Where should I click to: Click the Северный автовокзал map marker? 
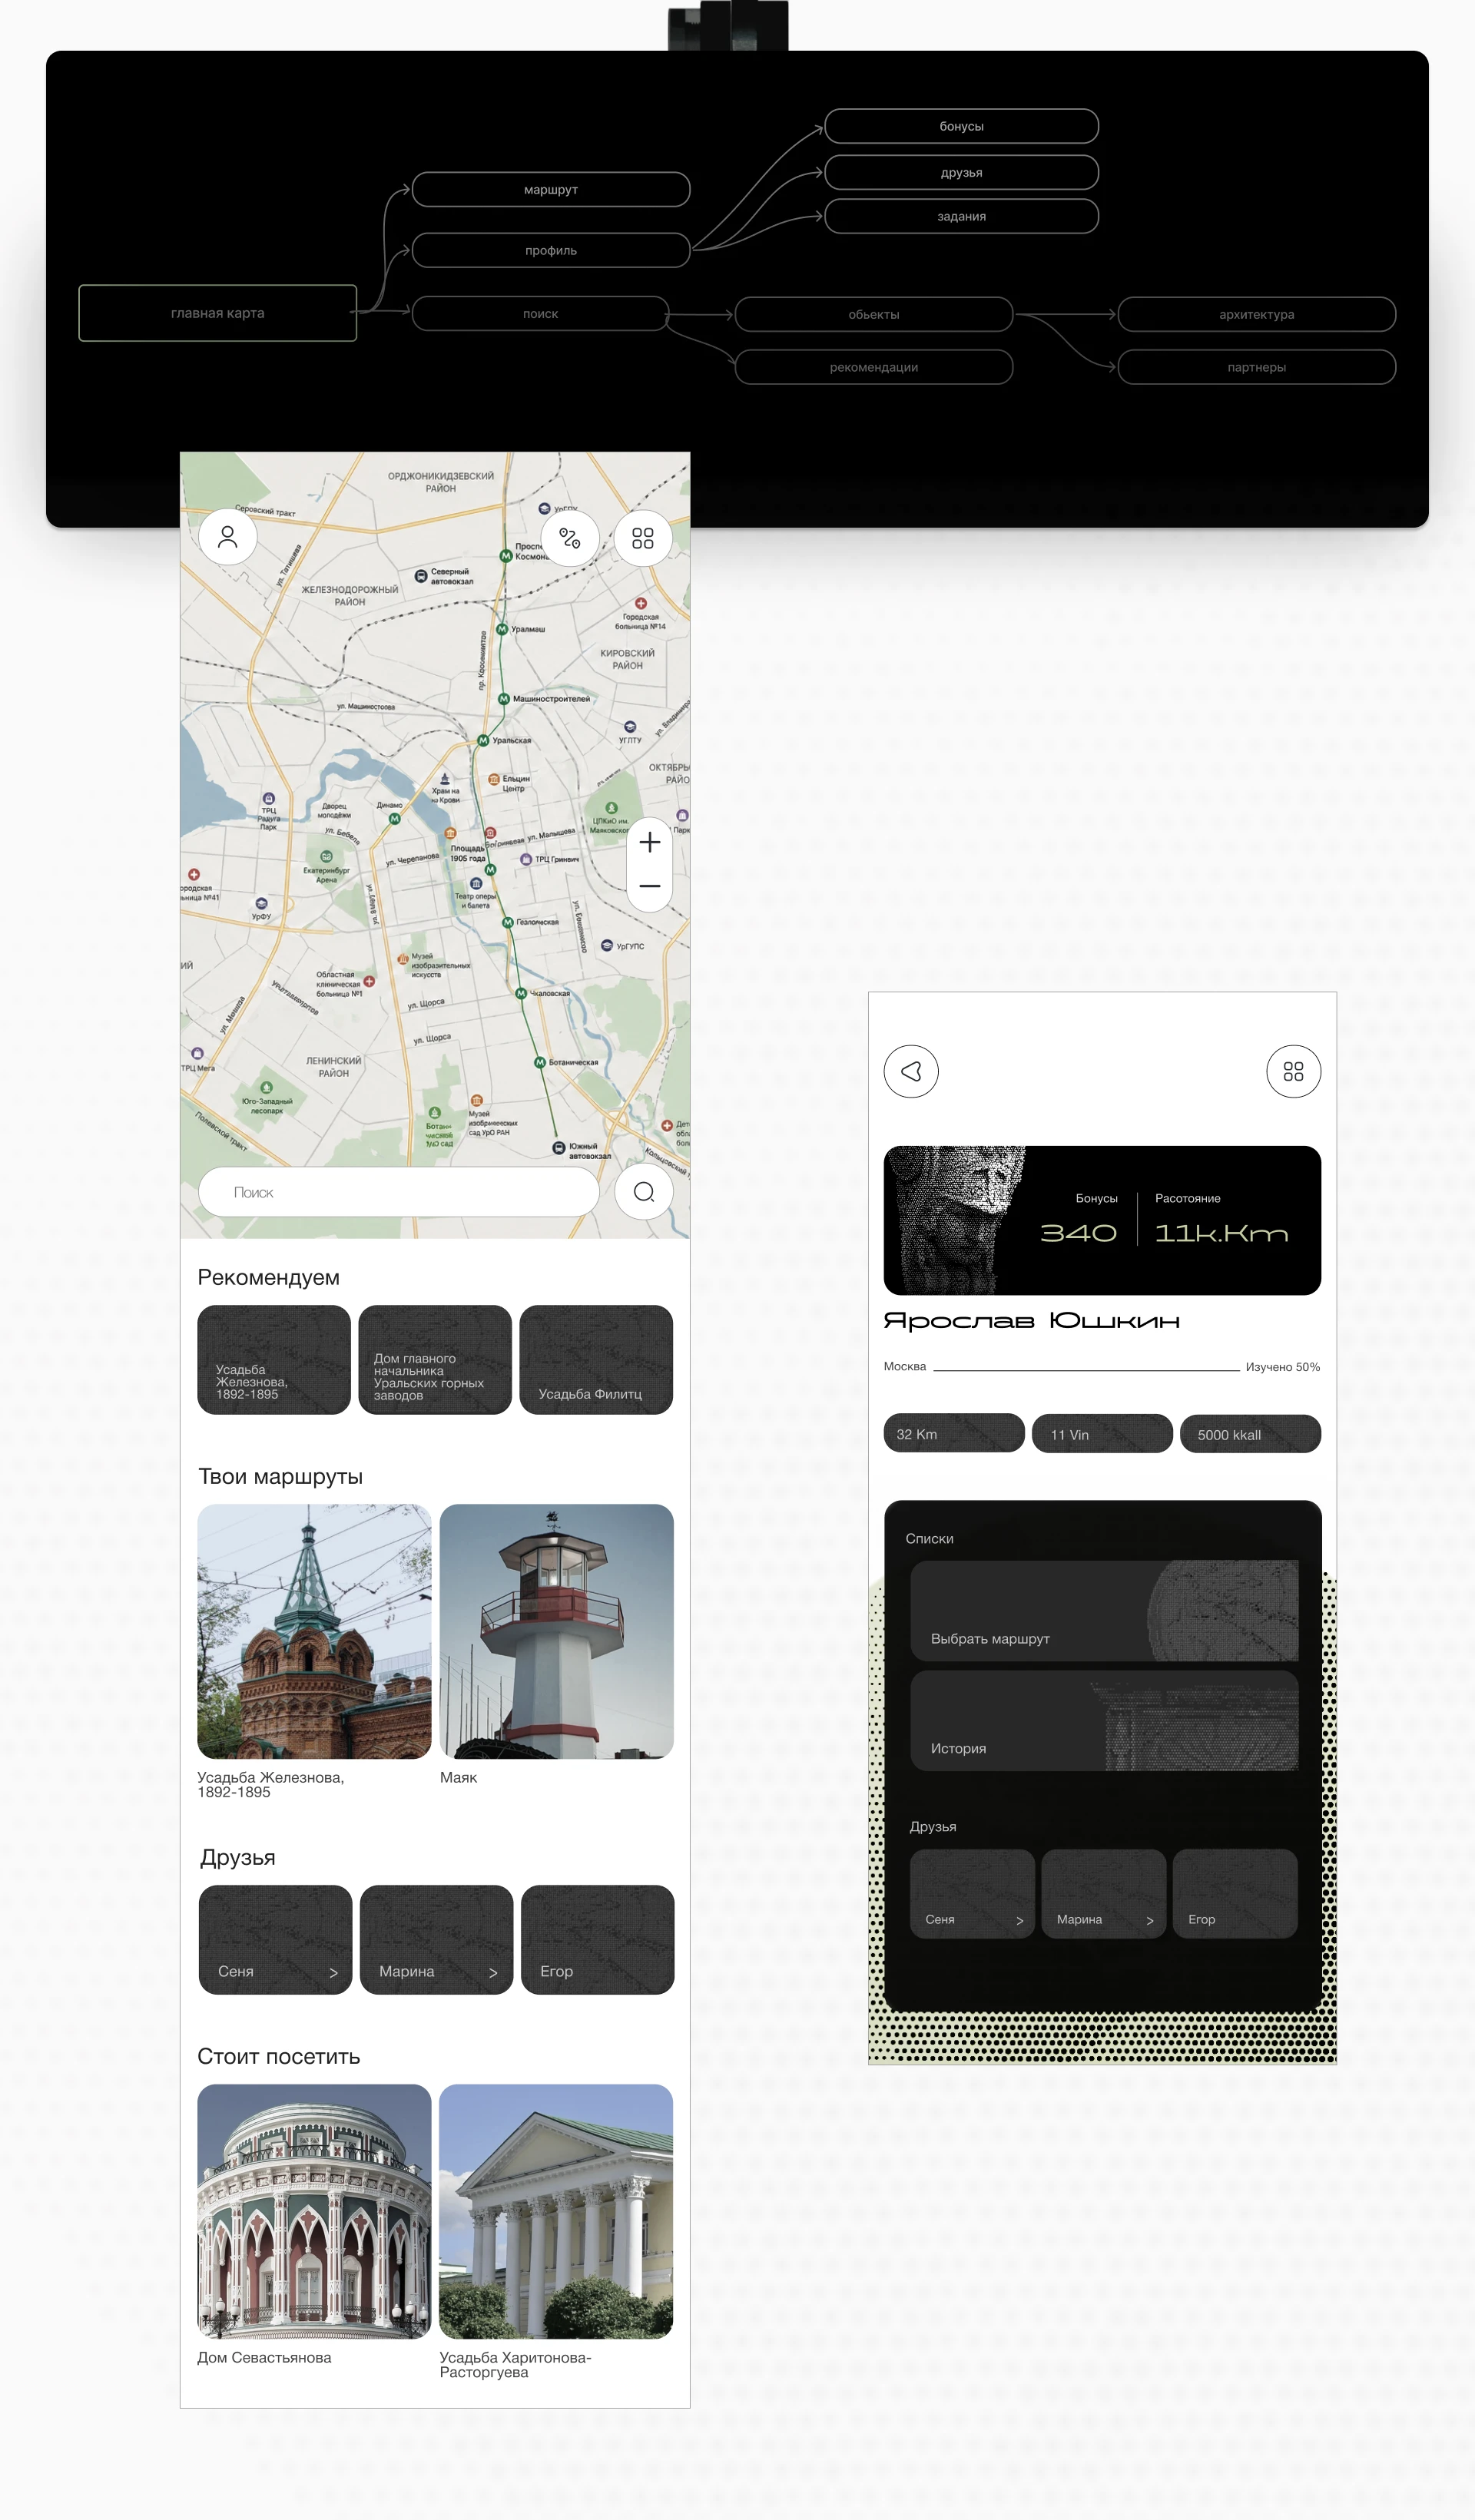point(422,576)
